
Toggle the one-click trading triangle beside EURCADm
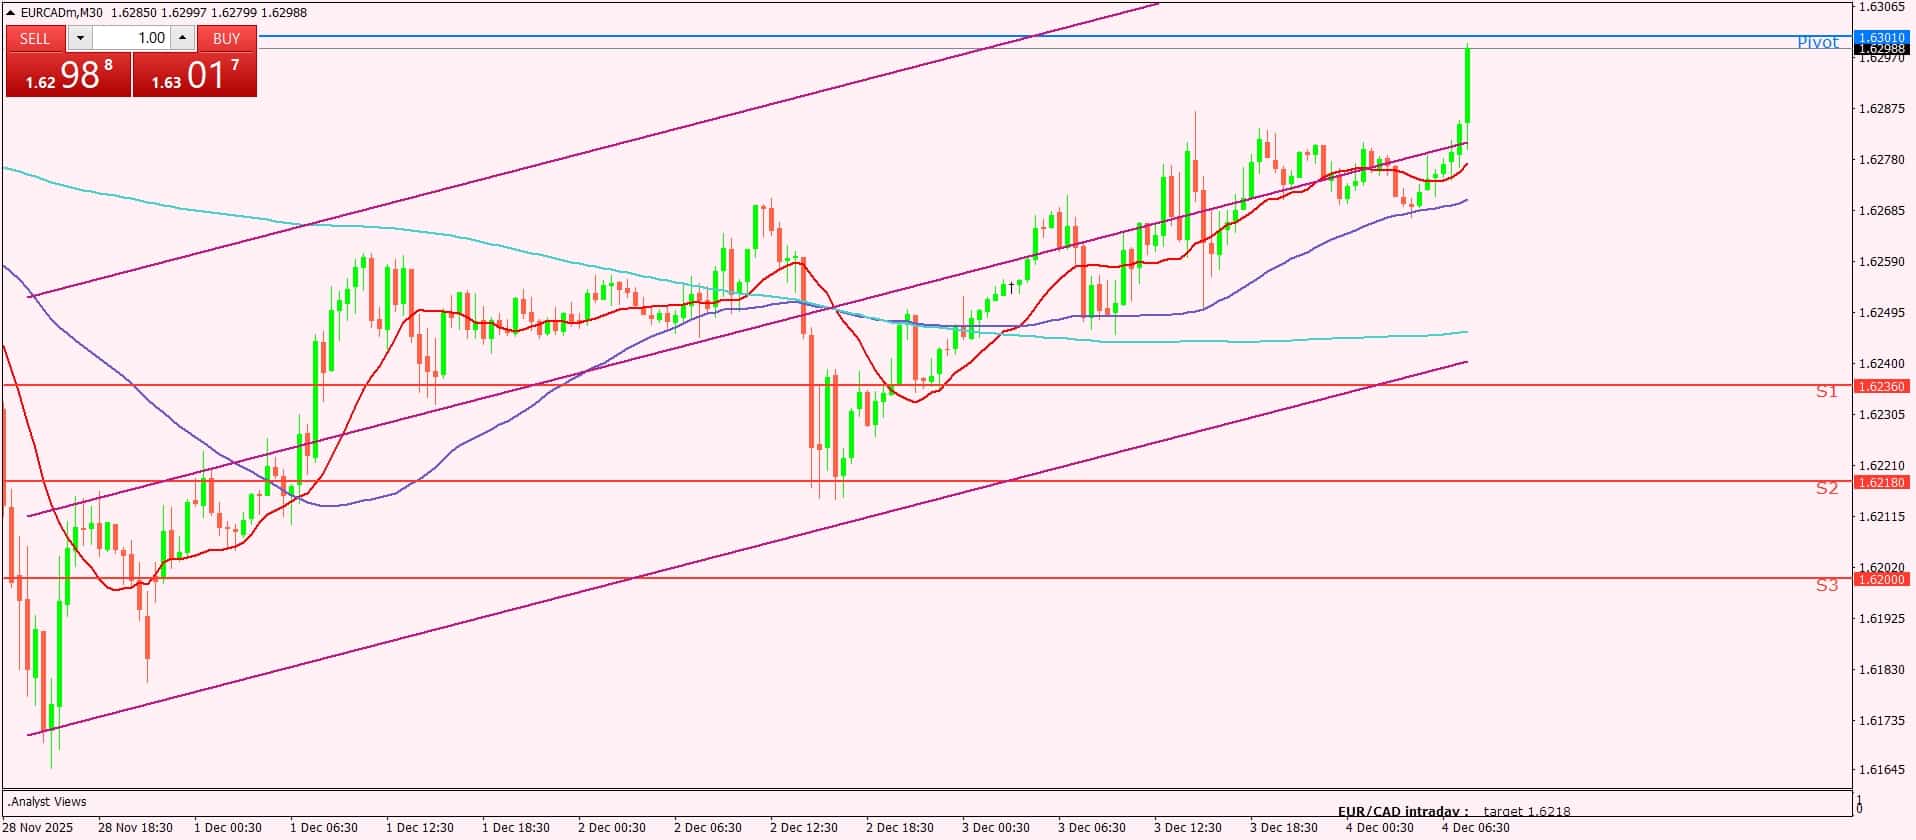[10, 12]
